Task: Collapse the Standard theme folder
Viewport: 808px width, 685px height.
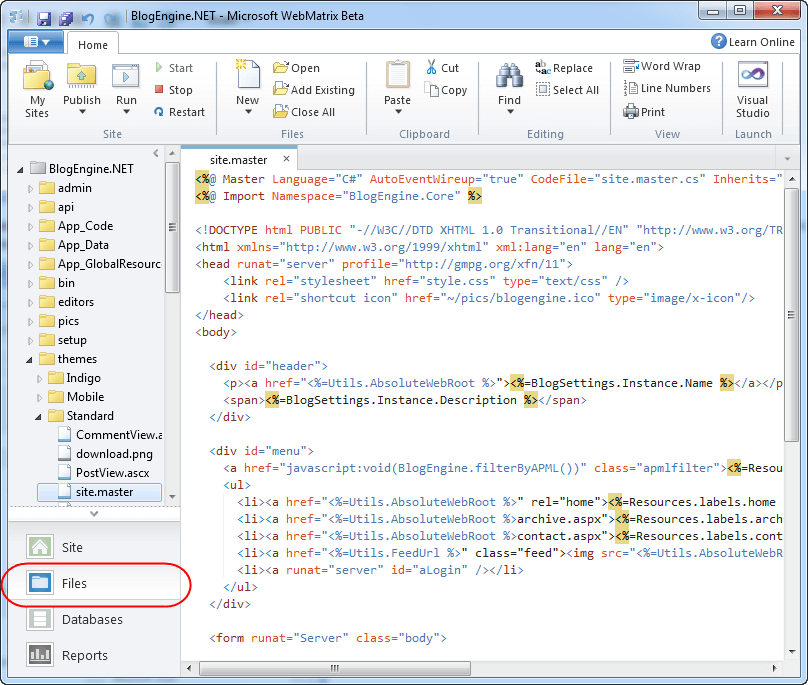Action: pos(39,417)
